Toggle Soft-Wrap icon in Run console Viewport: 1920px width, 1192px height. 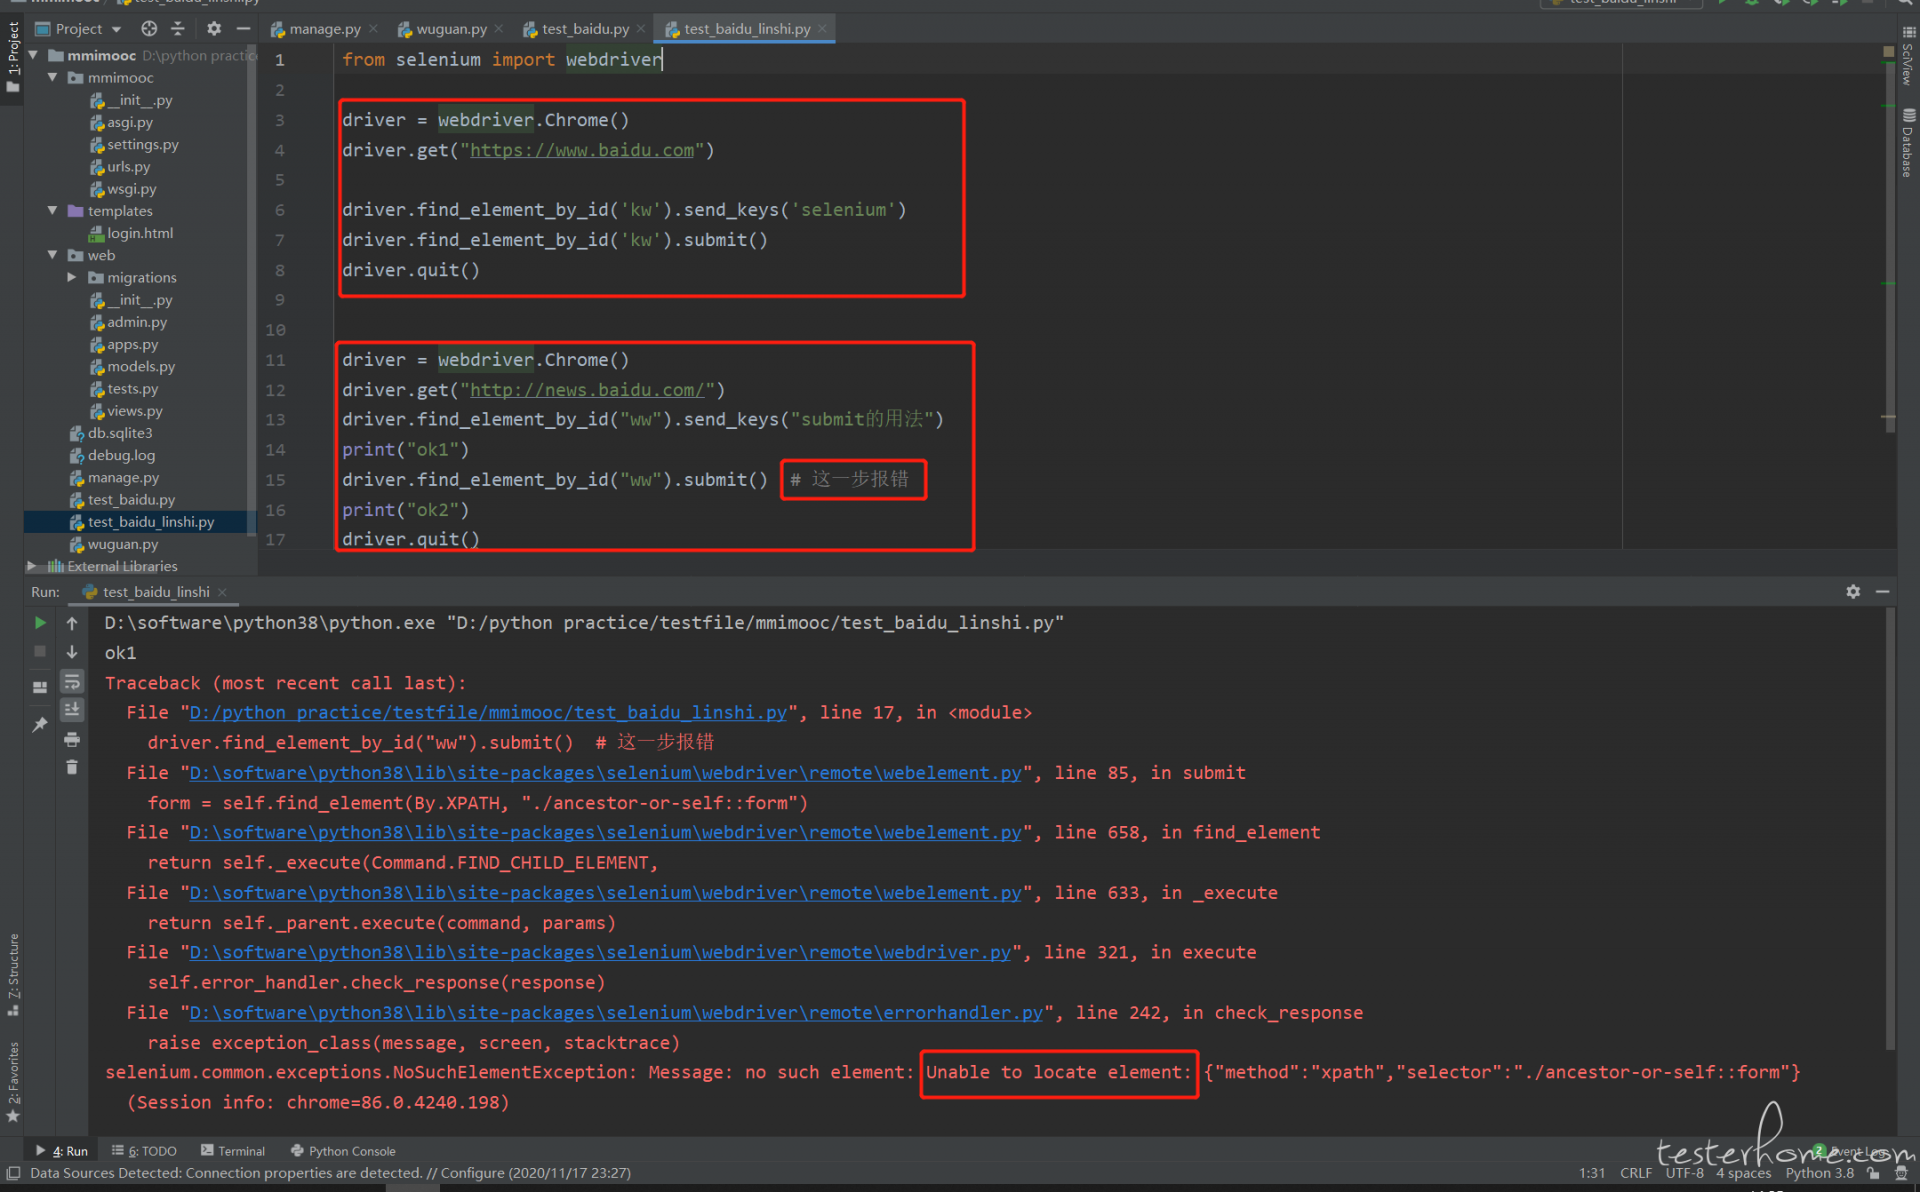[x=72, y=682]
